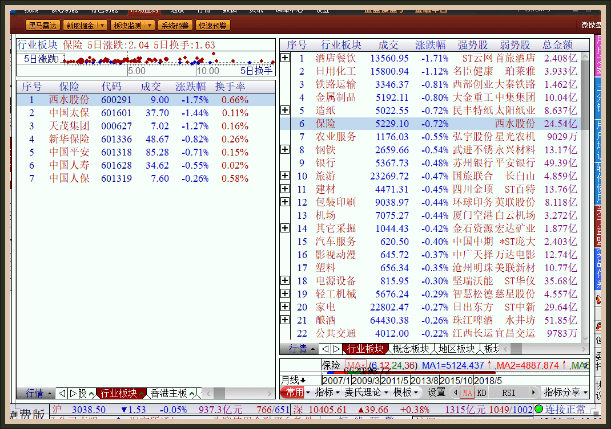Image resolution: width=611 pixels, height=429 pixels.
Task: Sort the insurance stock list by 换手率 header
Action: 230,87
